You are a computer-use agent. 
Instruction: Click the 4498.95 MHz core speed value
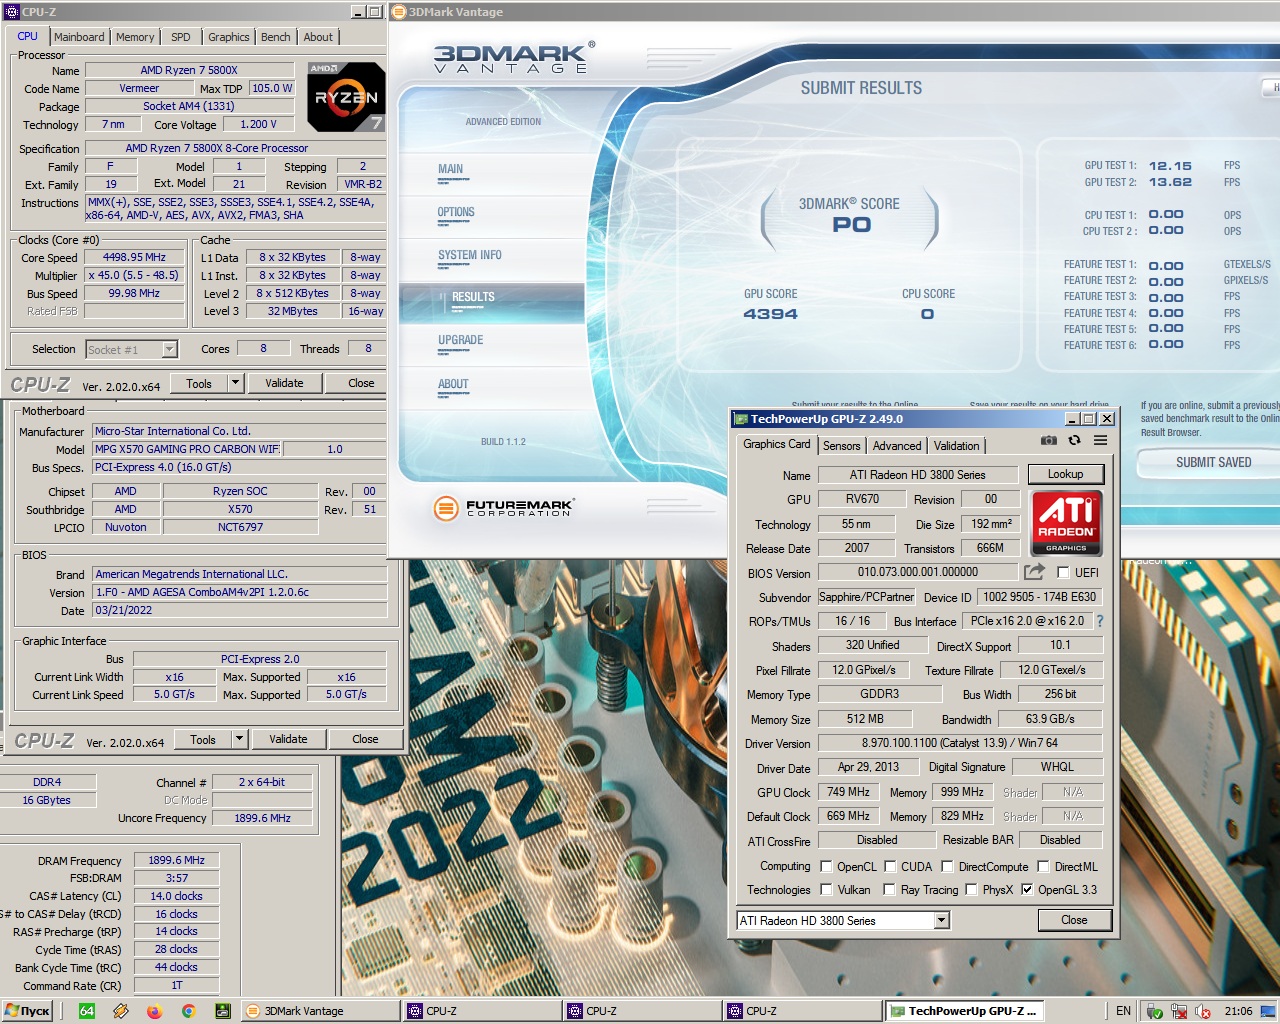(x=134, y=257)
